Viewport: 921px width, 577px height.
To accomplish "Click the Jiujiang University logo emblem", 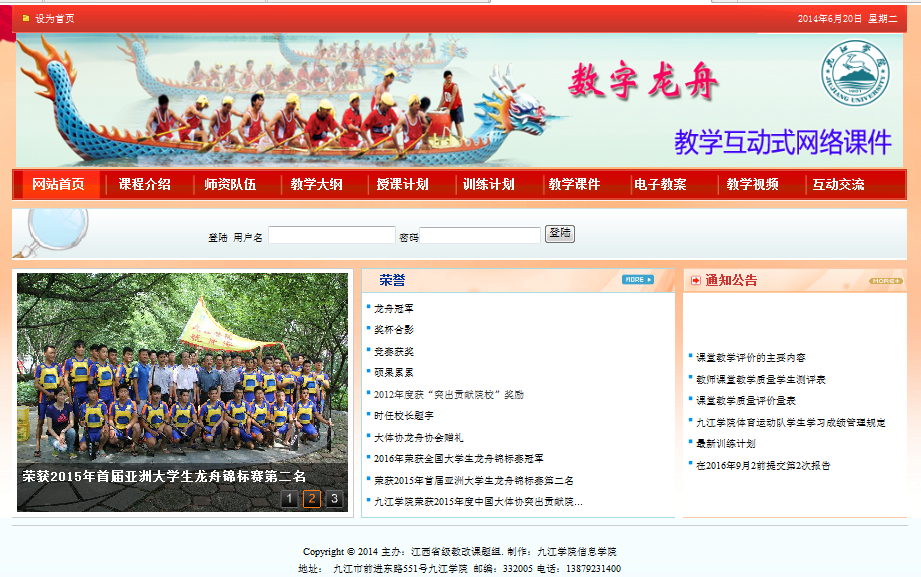I will (855, 77).
